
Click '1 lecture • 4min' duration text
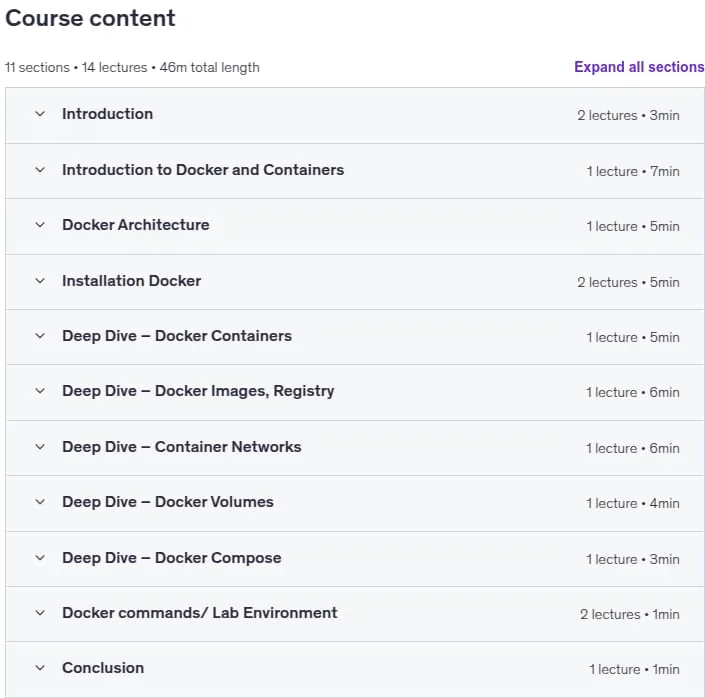(x=633, y=503)
